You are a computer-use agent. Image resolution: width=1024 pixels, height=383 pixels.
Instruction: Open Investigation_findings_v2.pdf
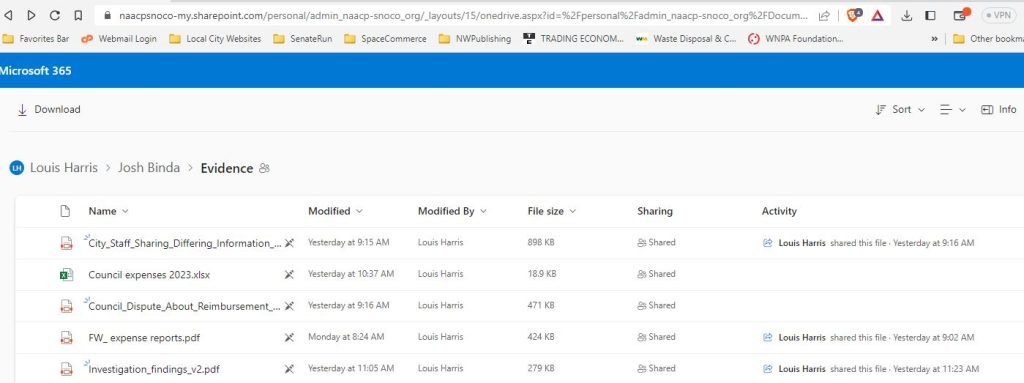pos(153,370)
